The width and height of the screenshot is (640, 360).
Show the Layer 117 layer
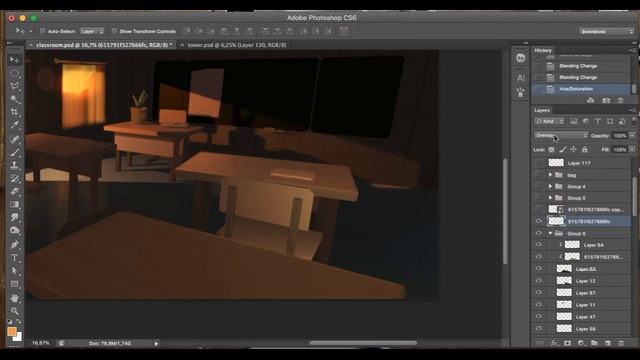click(x=539, y=162)
